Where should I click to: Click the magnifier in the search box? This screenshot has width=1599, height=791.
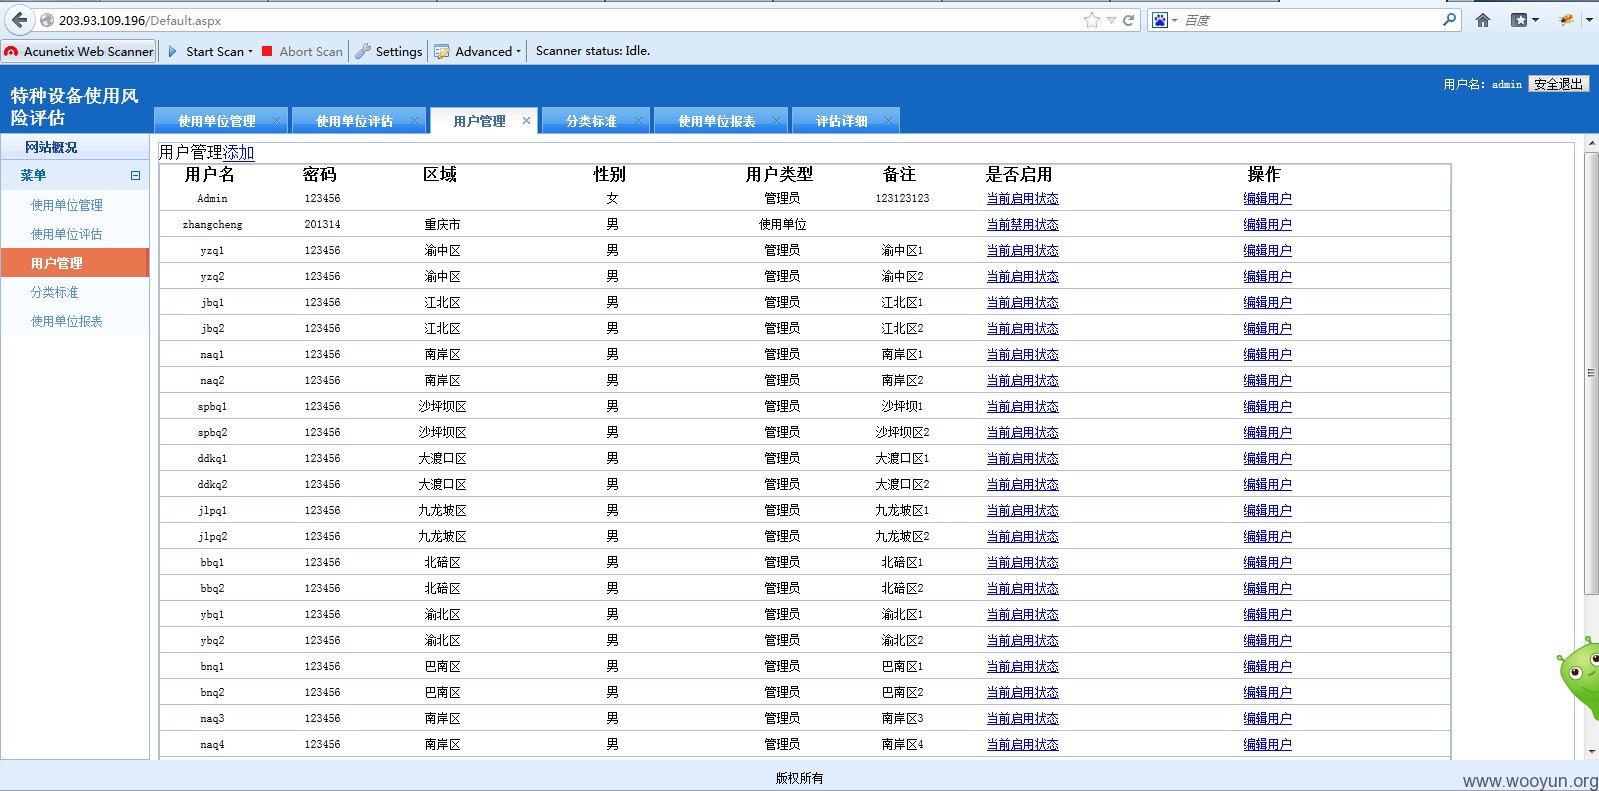pyautogui.click(x=1449, y=19)
